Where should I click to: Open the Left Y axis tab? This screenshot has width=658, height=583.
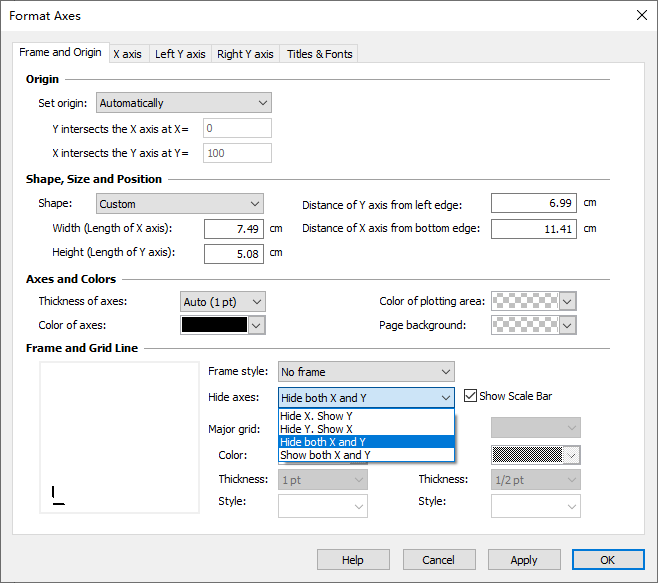[180, 54]
